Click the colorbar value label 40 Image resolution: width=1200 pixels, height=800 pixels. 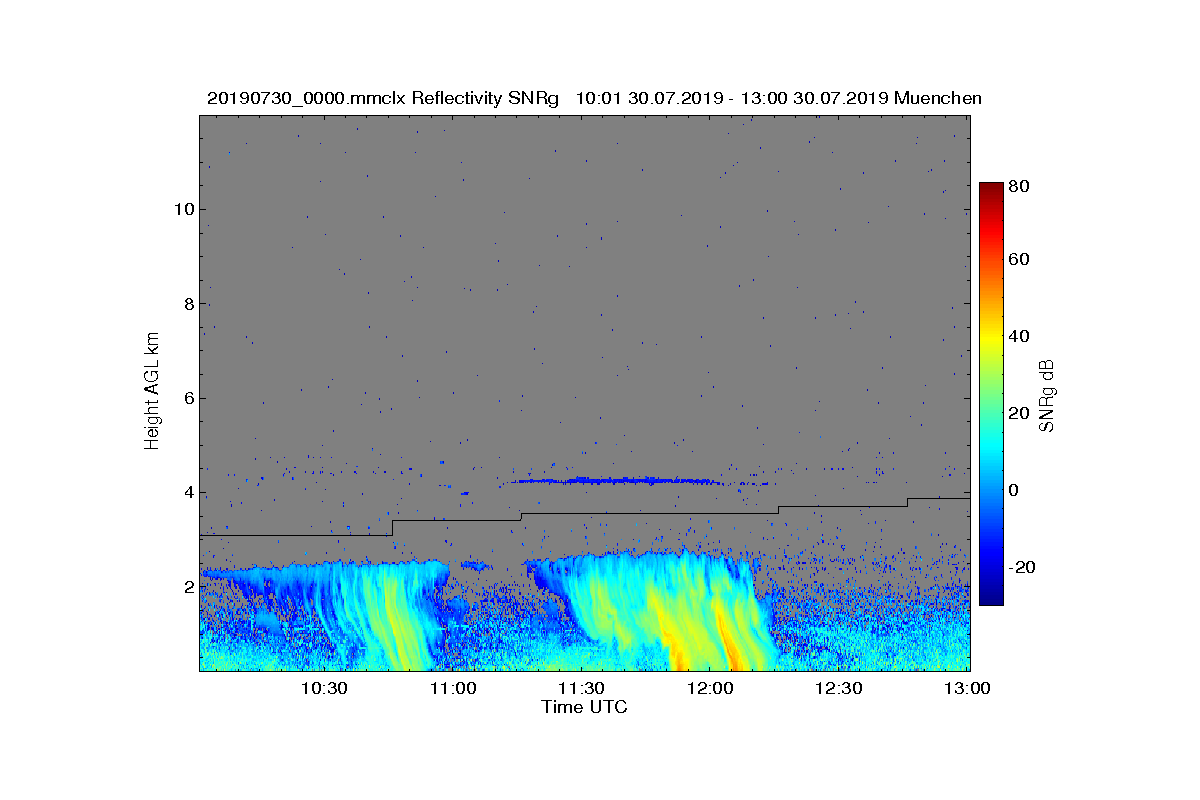tap(1020, 336)
